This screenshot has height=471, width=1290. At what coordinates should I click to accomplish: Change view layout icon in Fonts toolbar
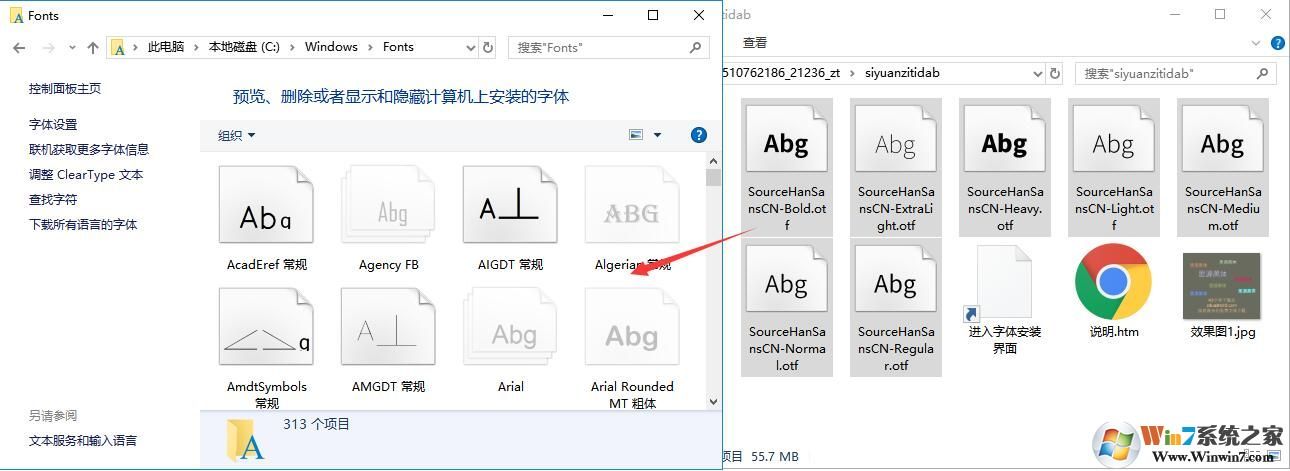[x=636, y=135]
